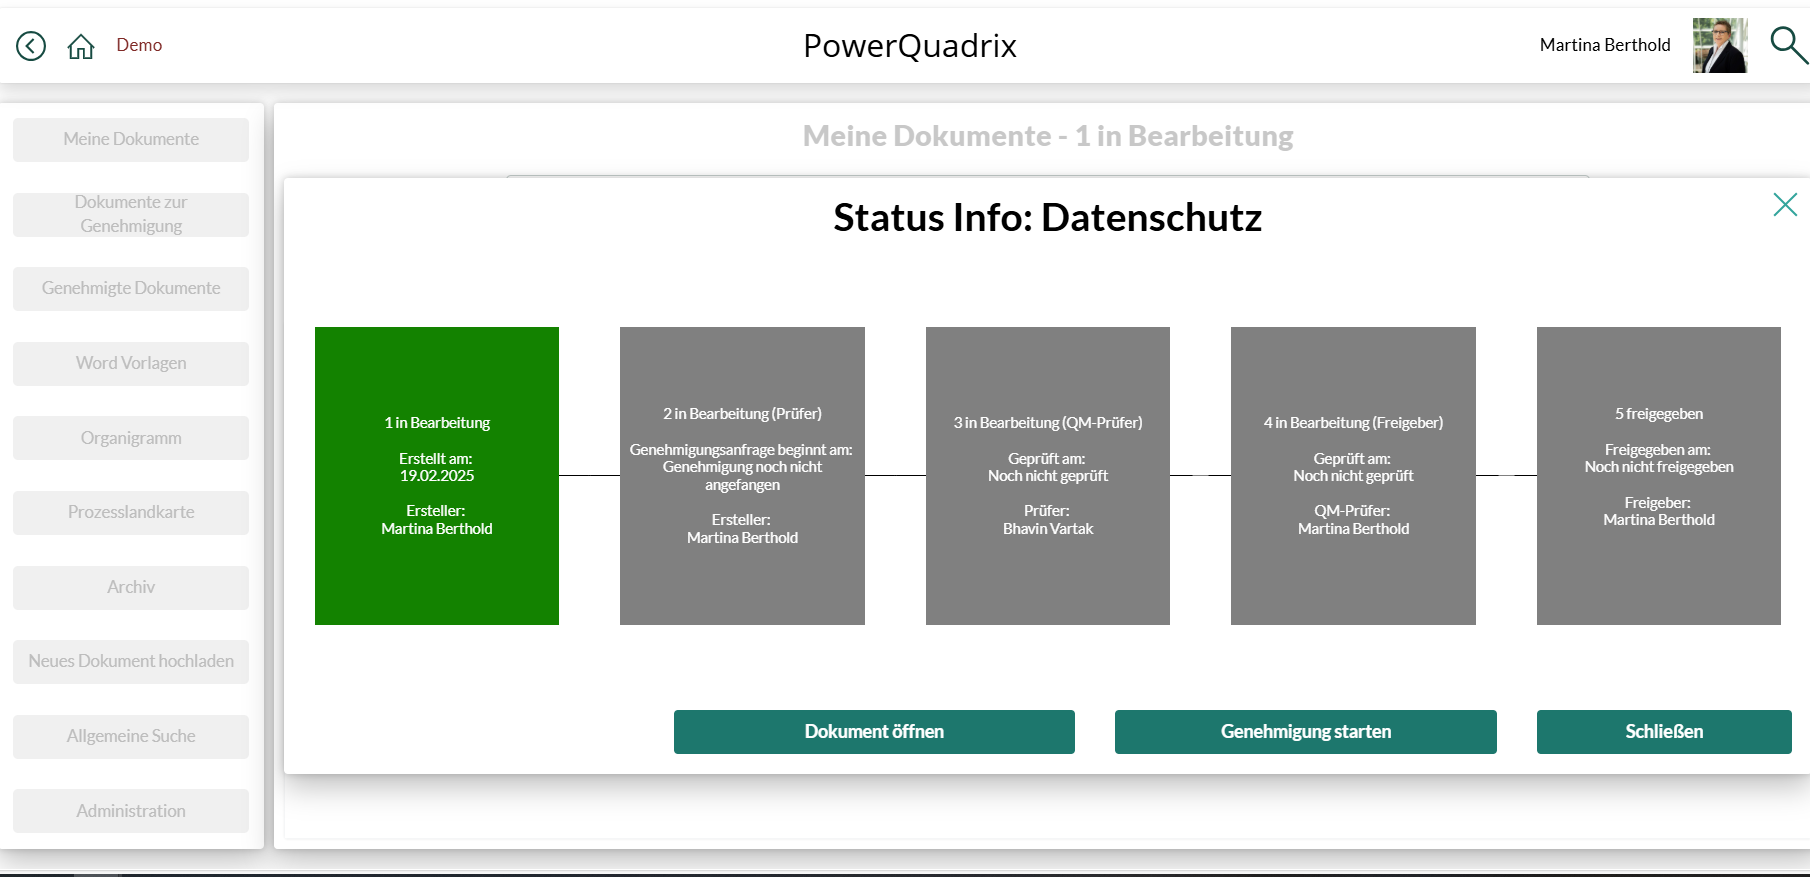This screenshot has width=1810, height=877.
Task: Click Meine Dokumente - 1 in Bearbeitung heading
Action: tap(1048, 136)
